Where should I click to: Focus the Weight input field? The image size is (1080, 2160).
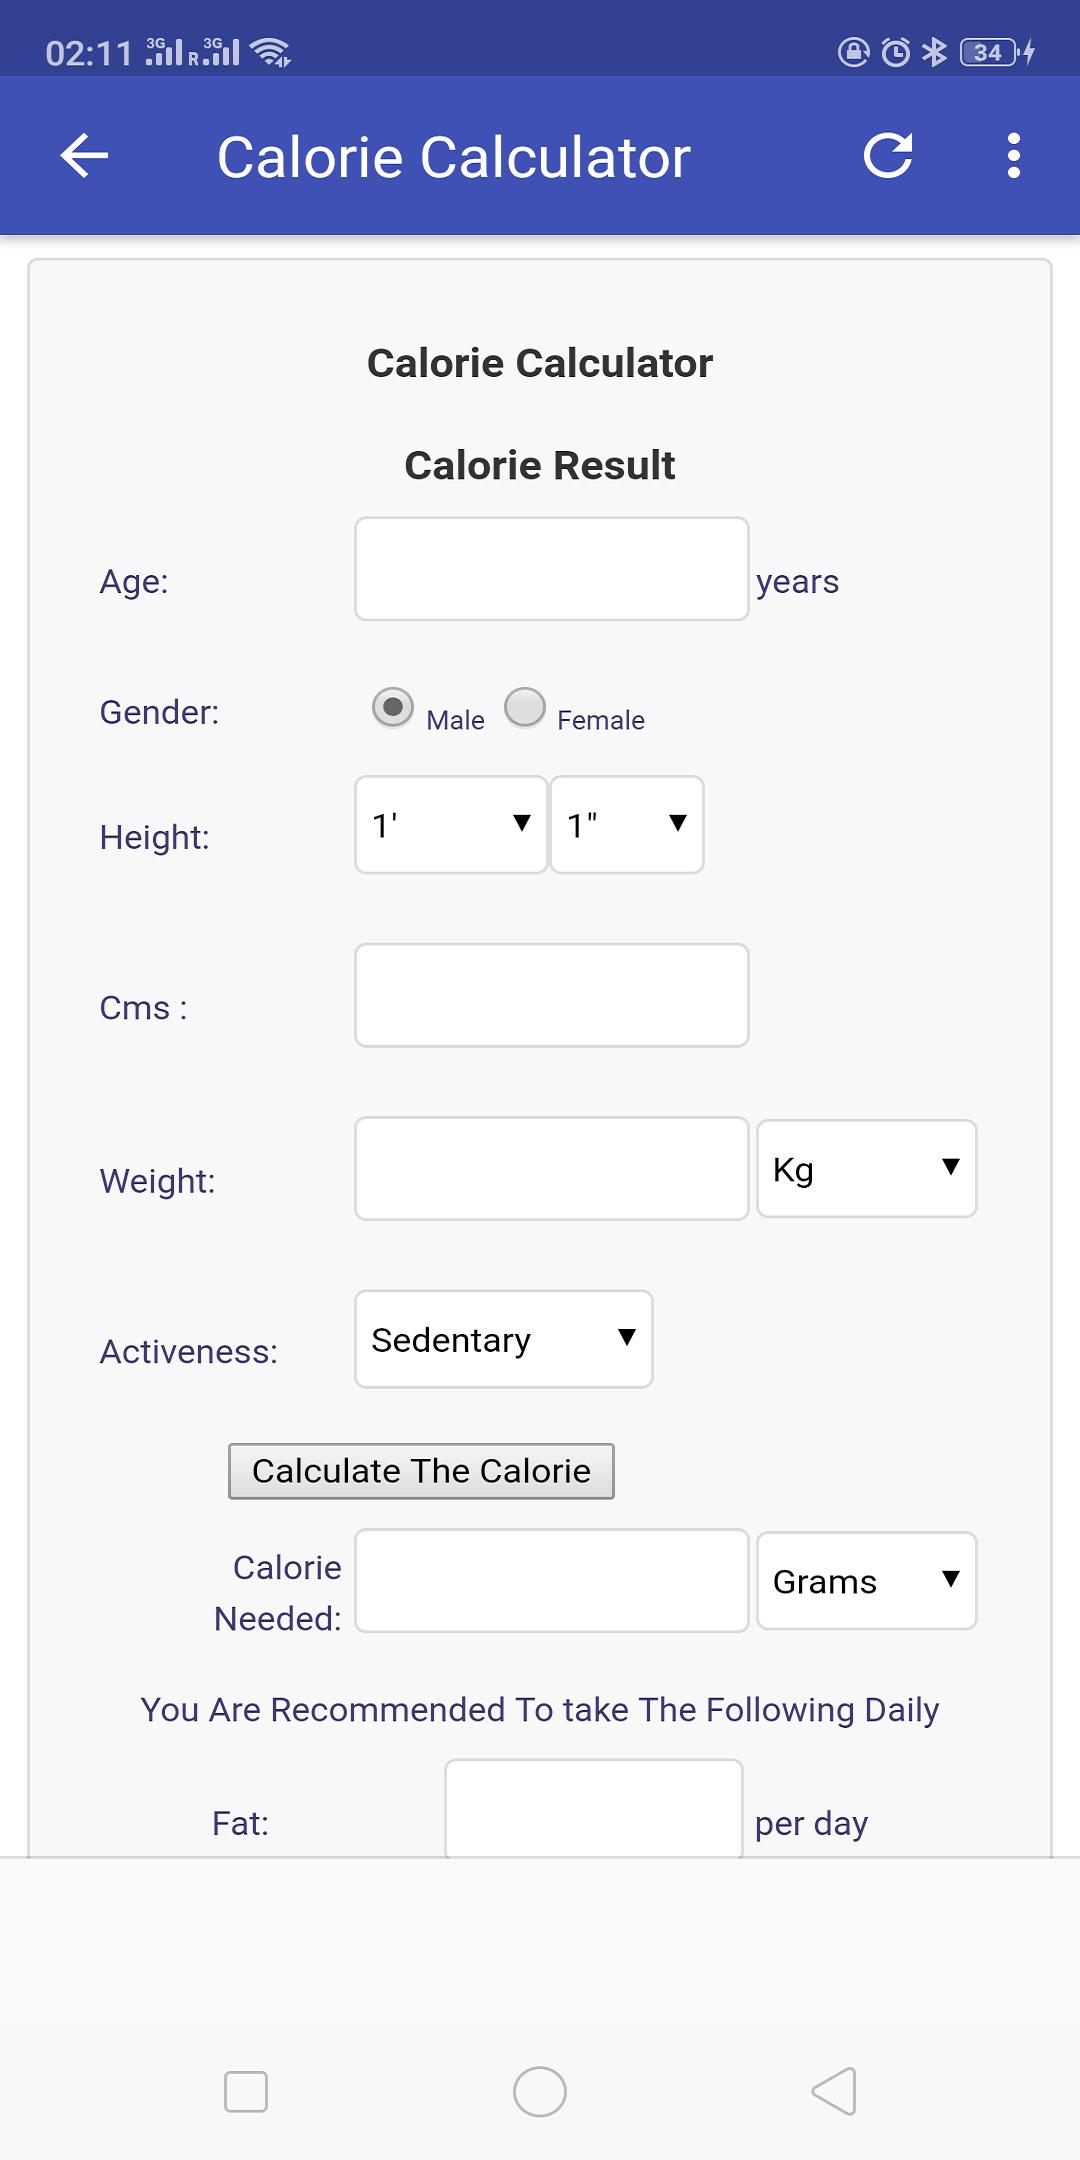click(552, 1169)
